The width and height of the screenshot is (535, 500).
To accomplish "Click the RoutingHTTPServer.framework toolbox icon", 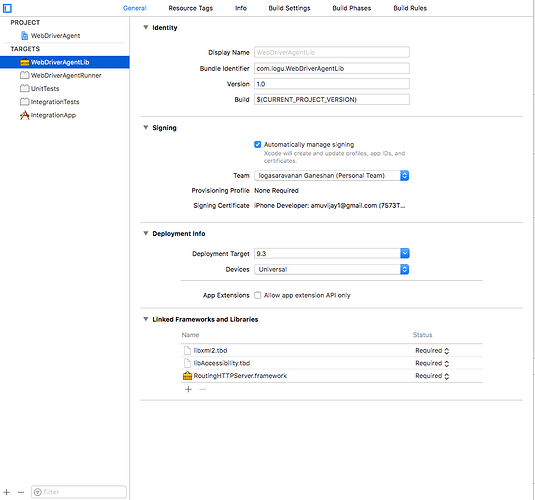I will (187, 376).
